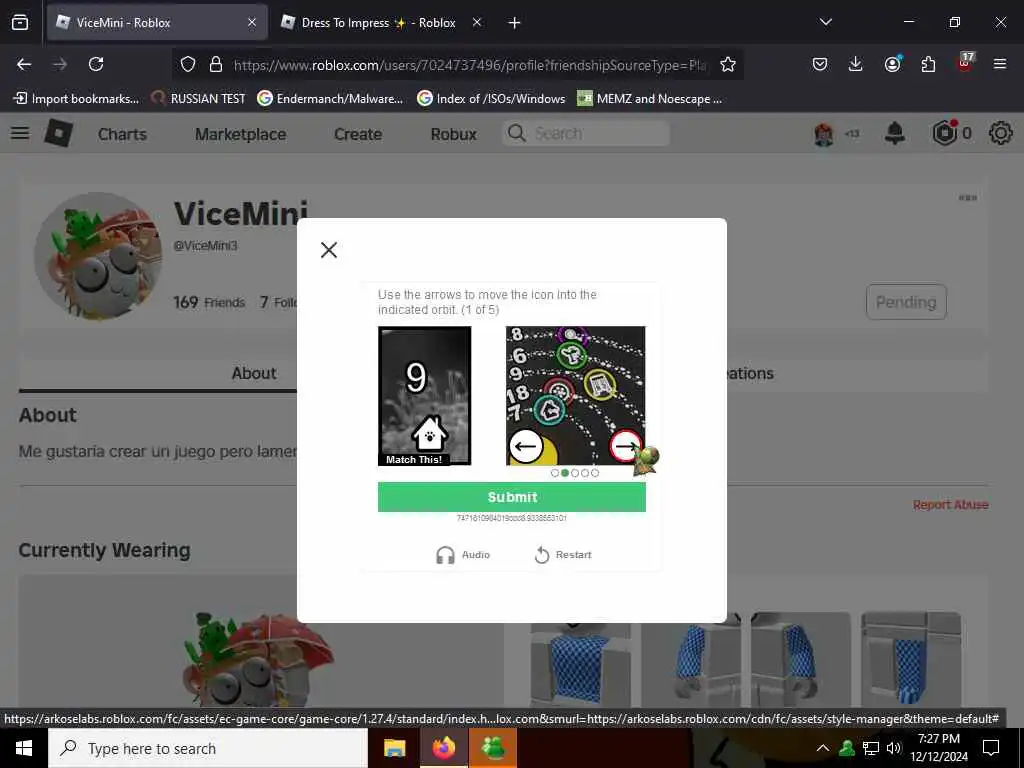Open Windows action center notifications
The width and height of the screenshot is (1024, 768).
pyautogui.click(x=991, y=748)
